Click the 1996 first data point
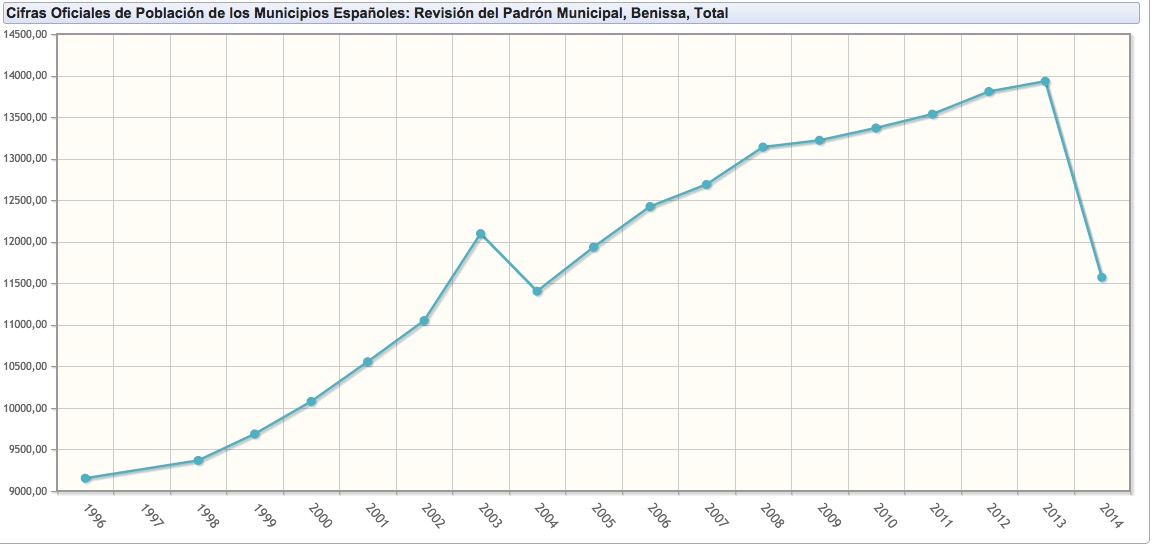Image resolution: width=1152 pixels, height=548 pixels. pos(86,478)
